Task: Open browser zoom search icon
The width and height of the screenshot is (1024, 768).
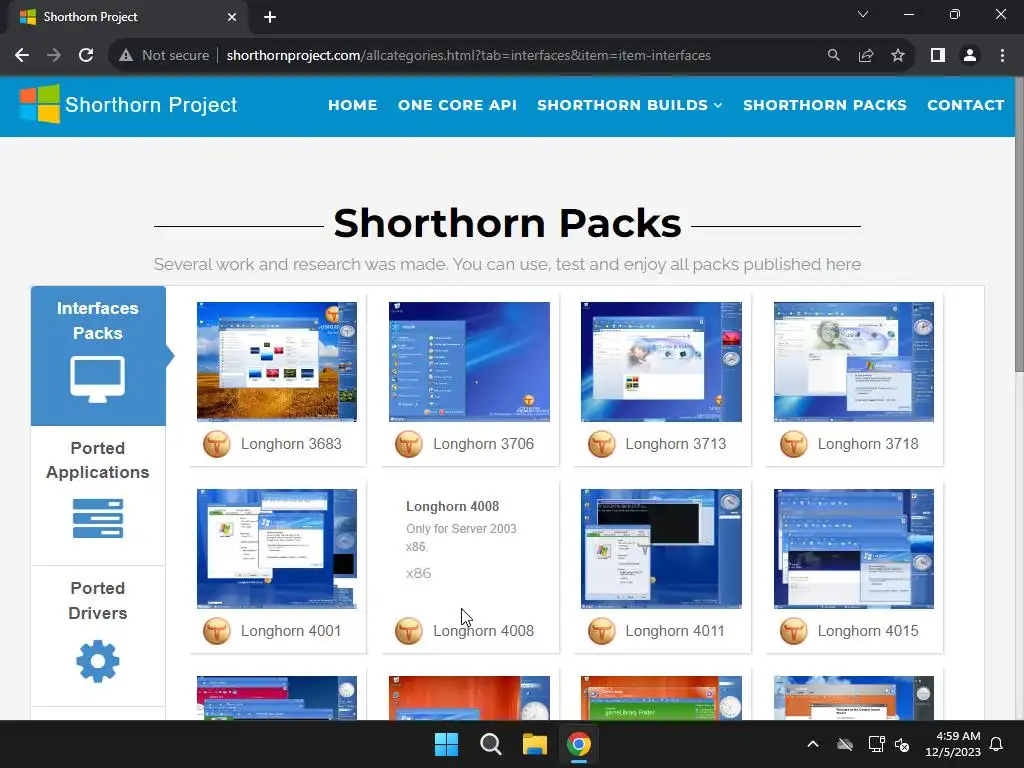Action: tap(833, 56)
